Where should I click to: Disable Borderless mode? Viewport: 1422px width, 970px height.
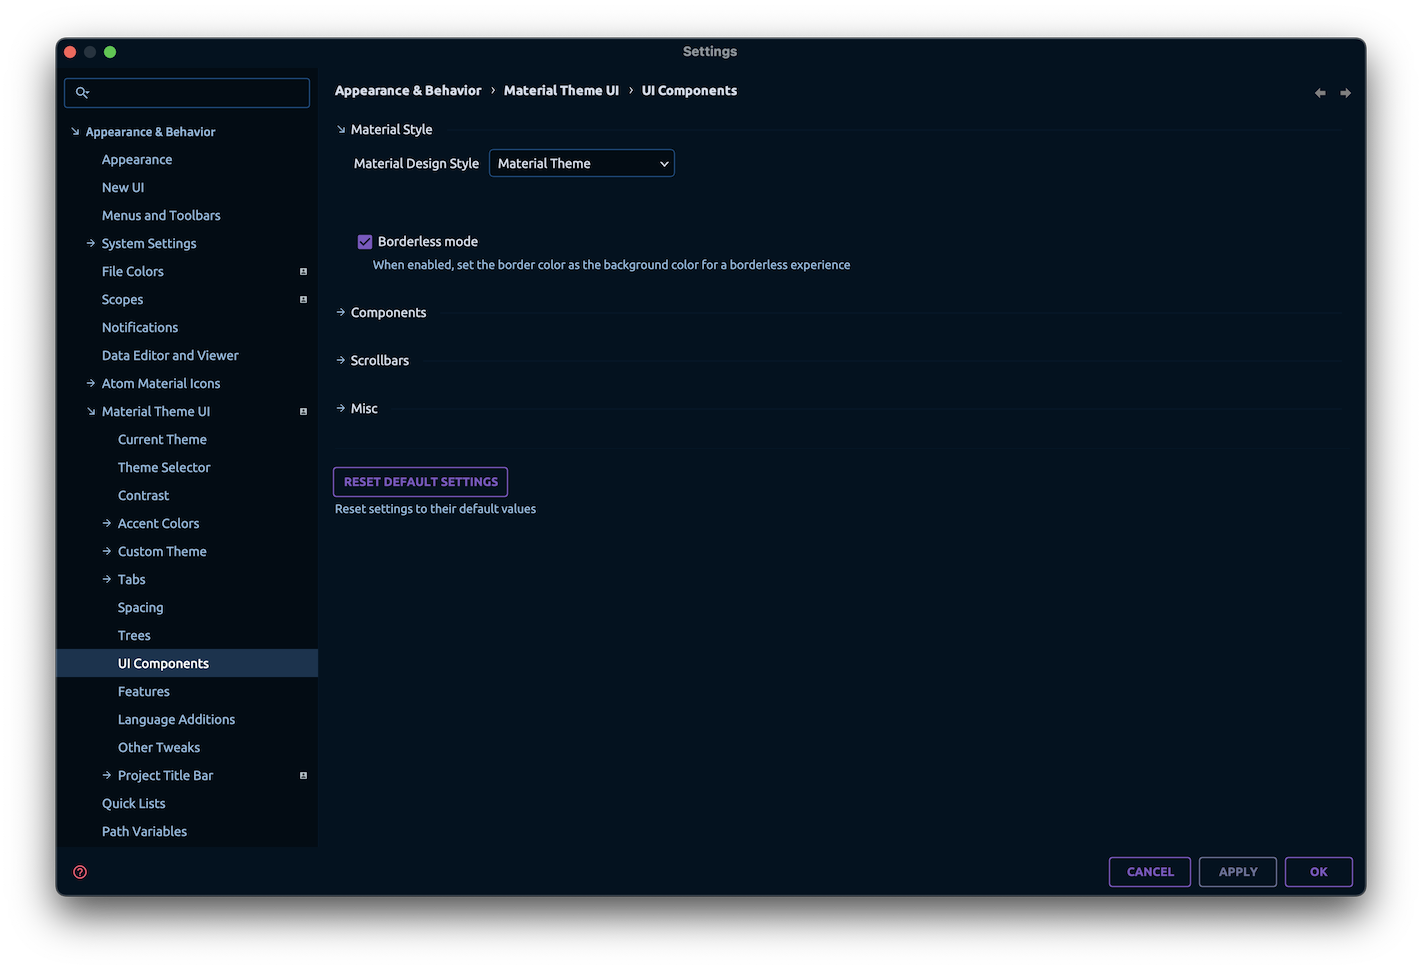point(364,241)
